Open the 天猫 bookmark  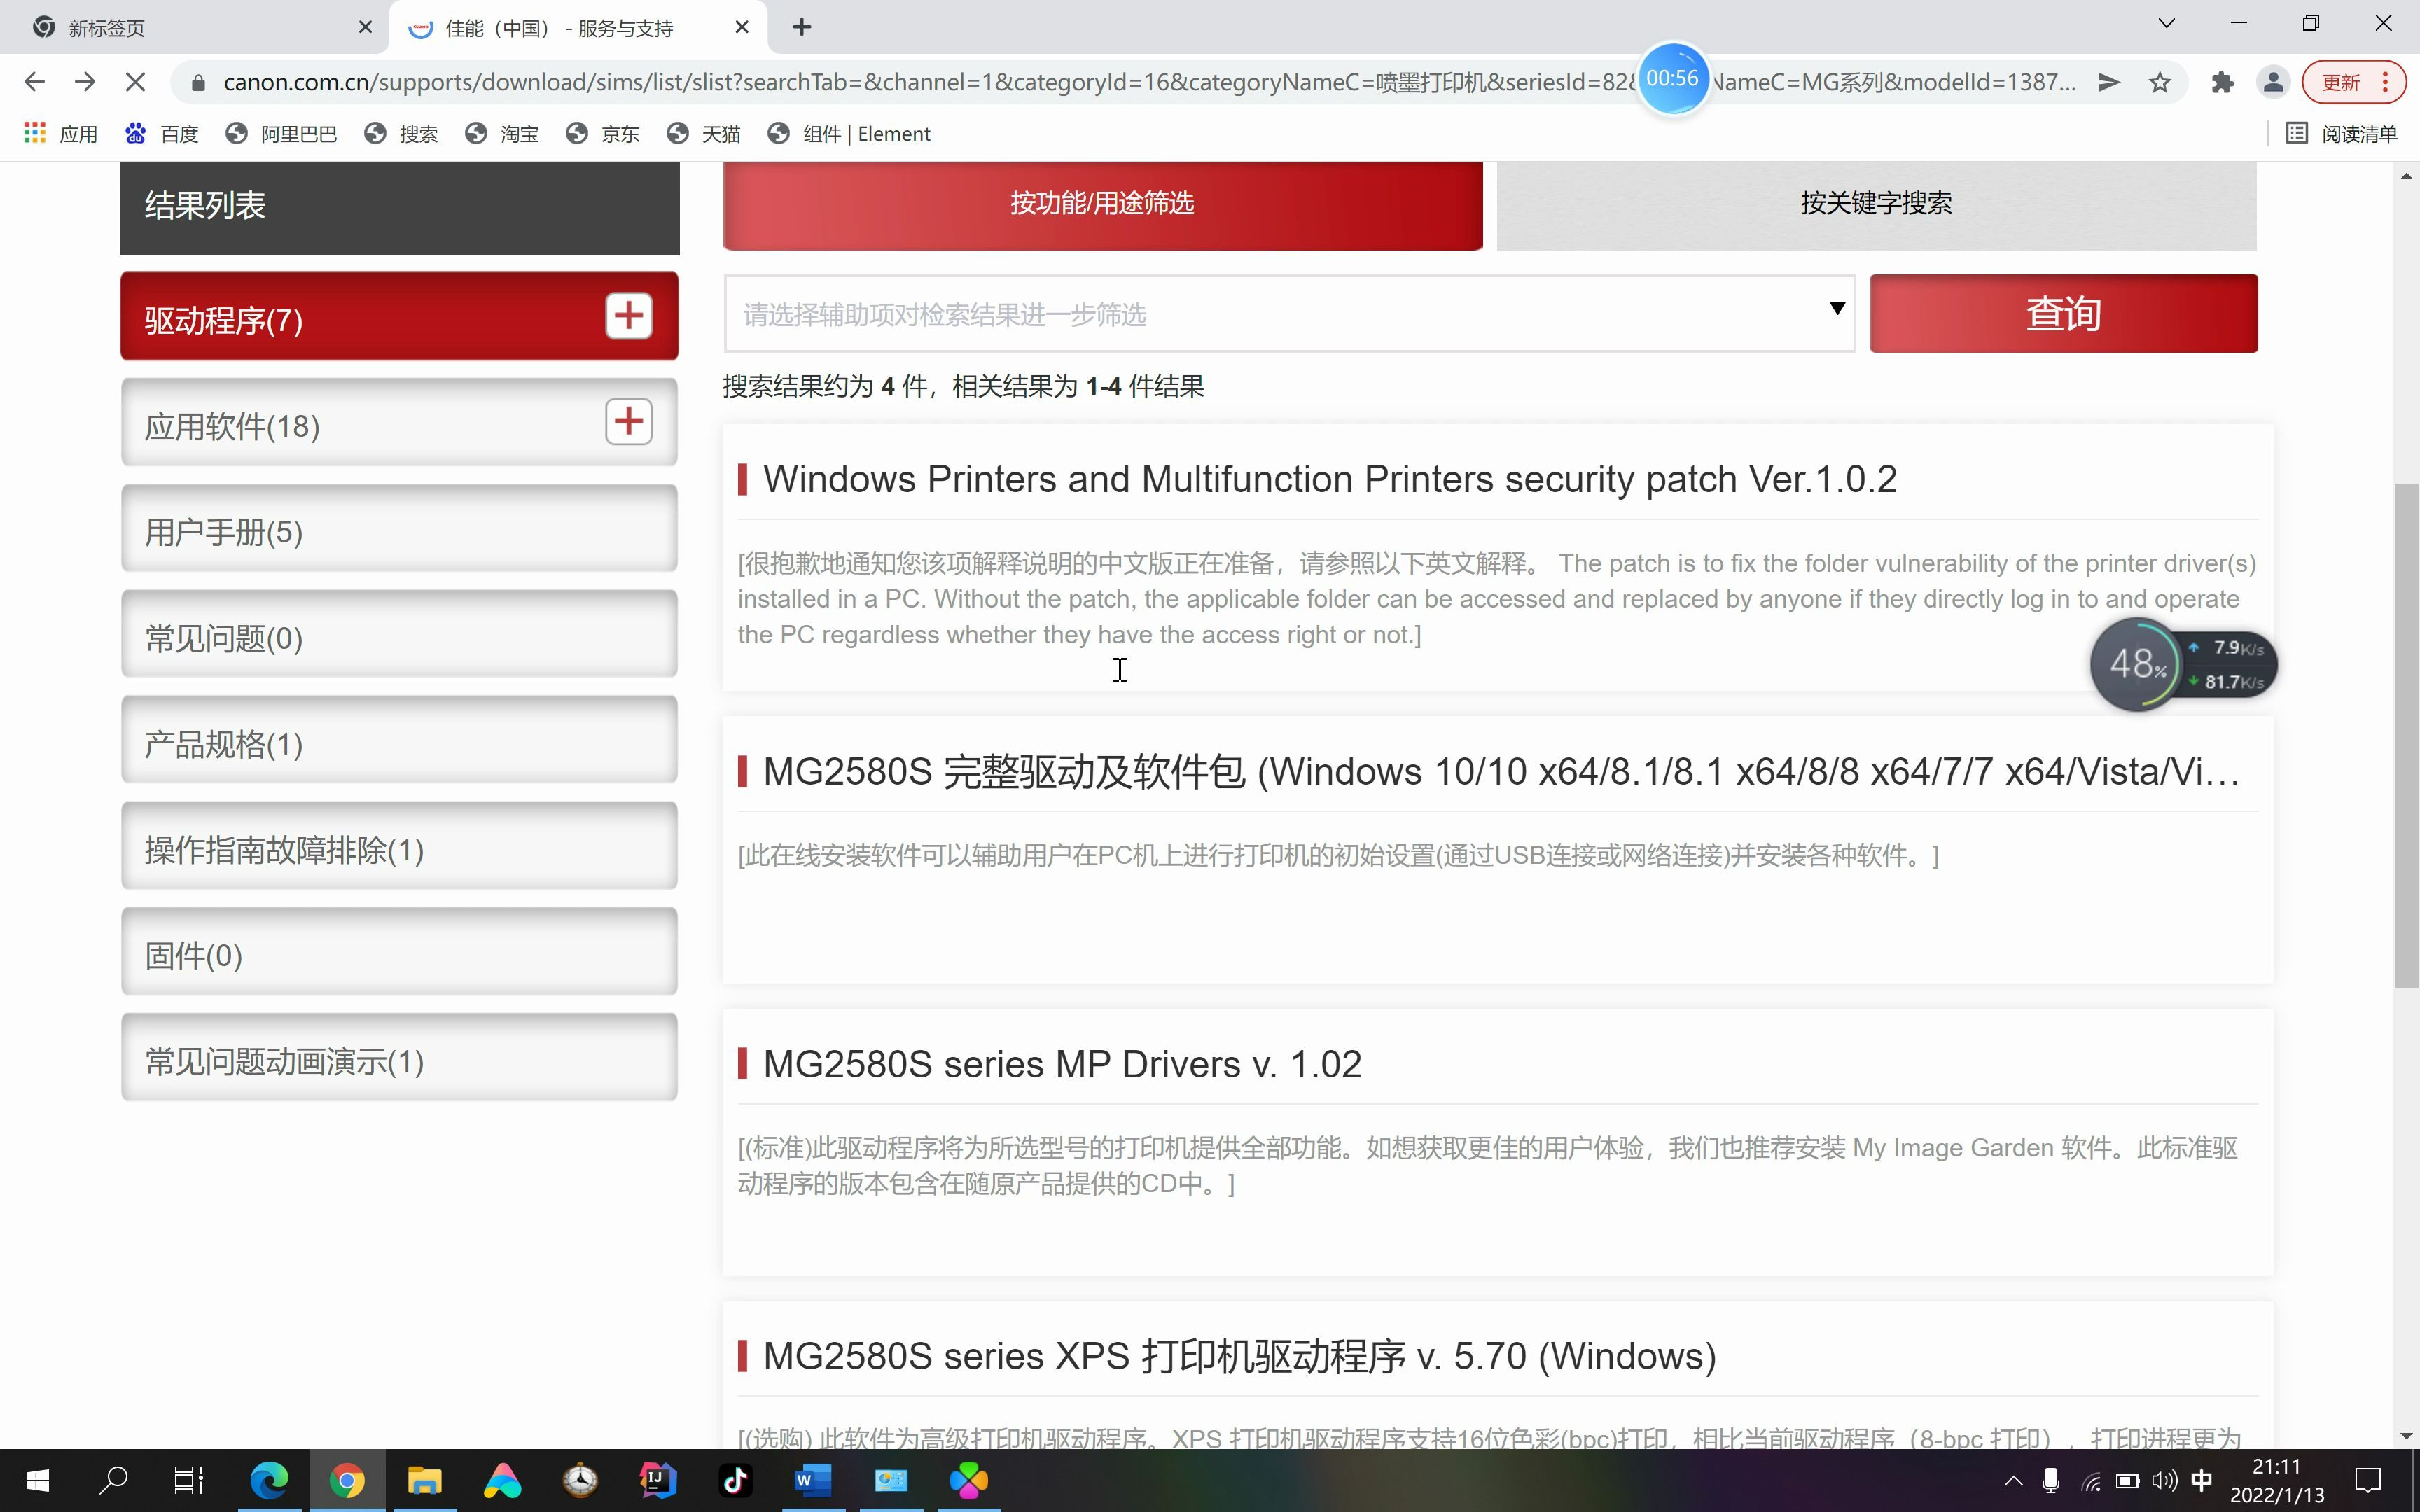coord(704,134)
